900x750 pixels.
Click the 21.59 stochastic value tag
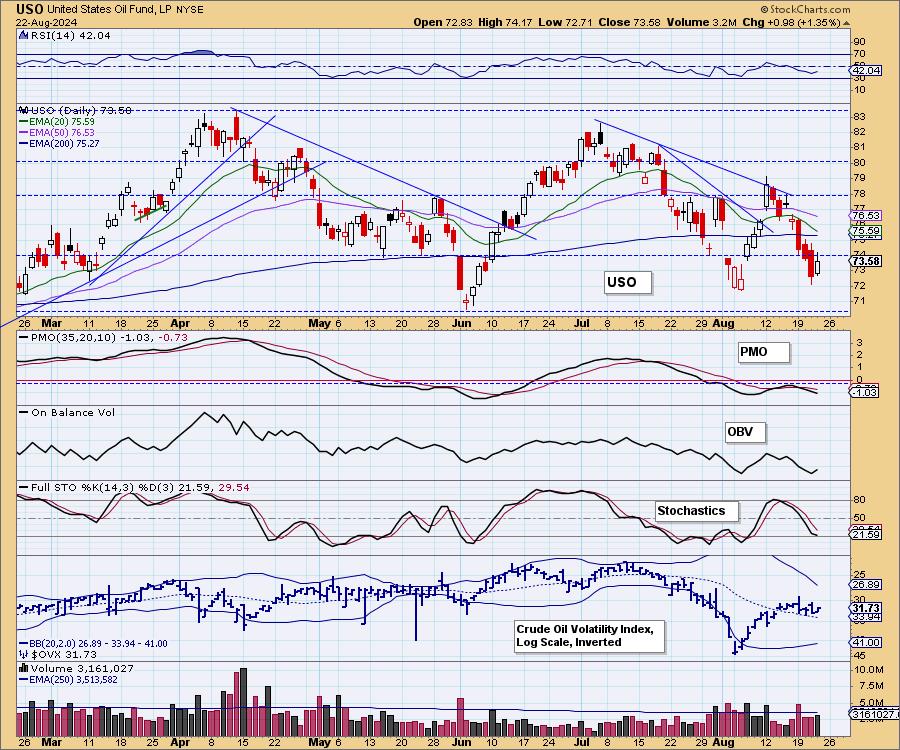click(x=867, y=534)
